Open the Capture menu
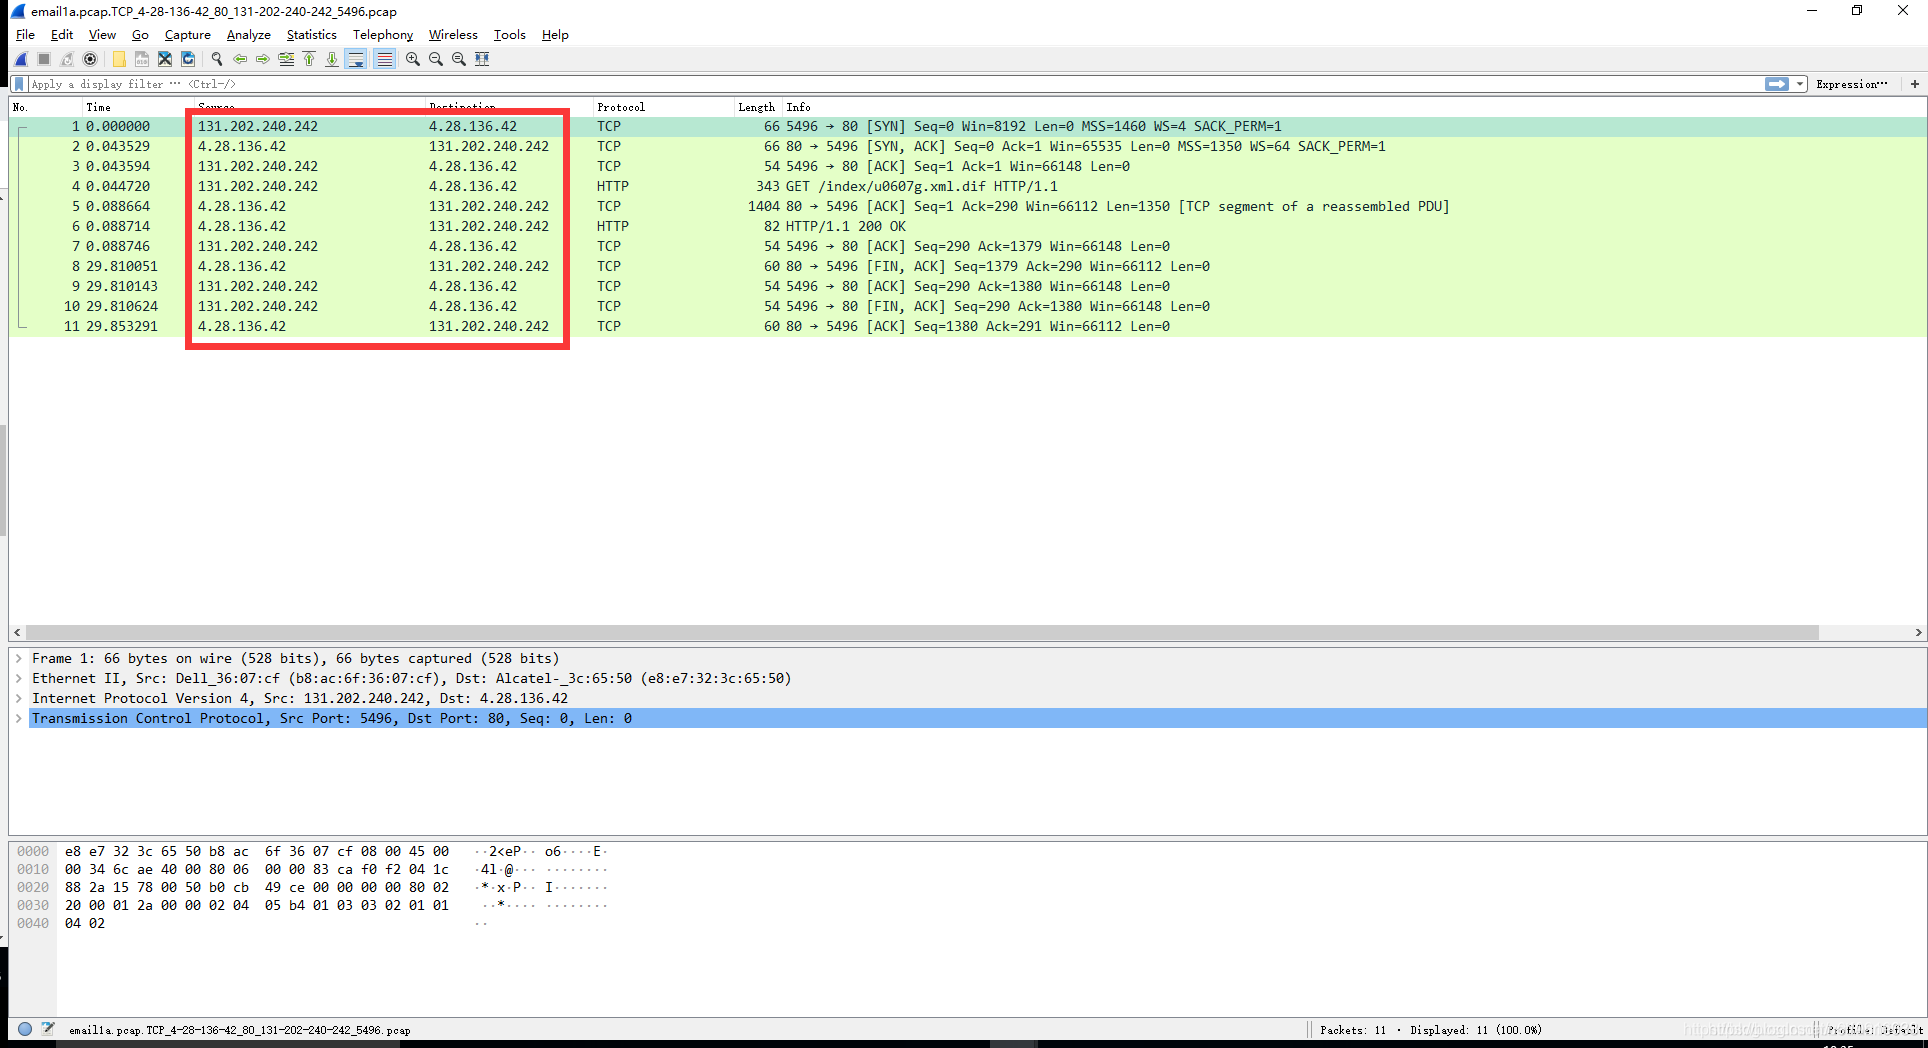 (188, 35)
